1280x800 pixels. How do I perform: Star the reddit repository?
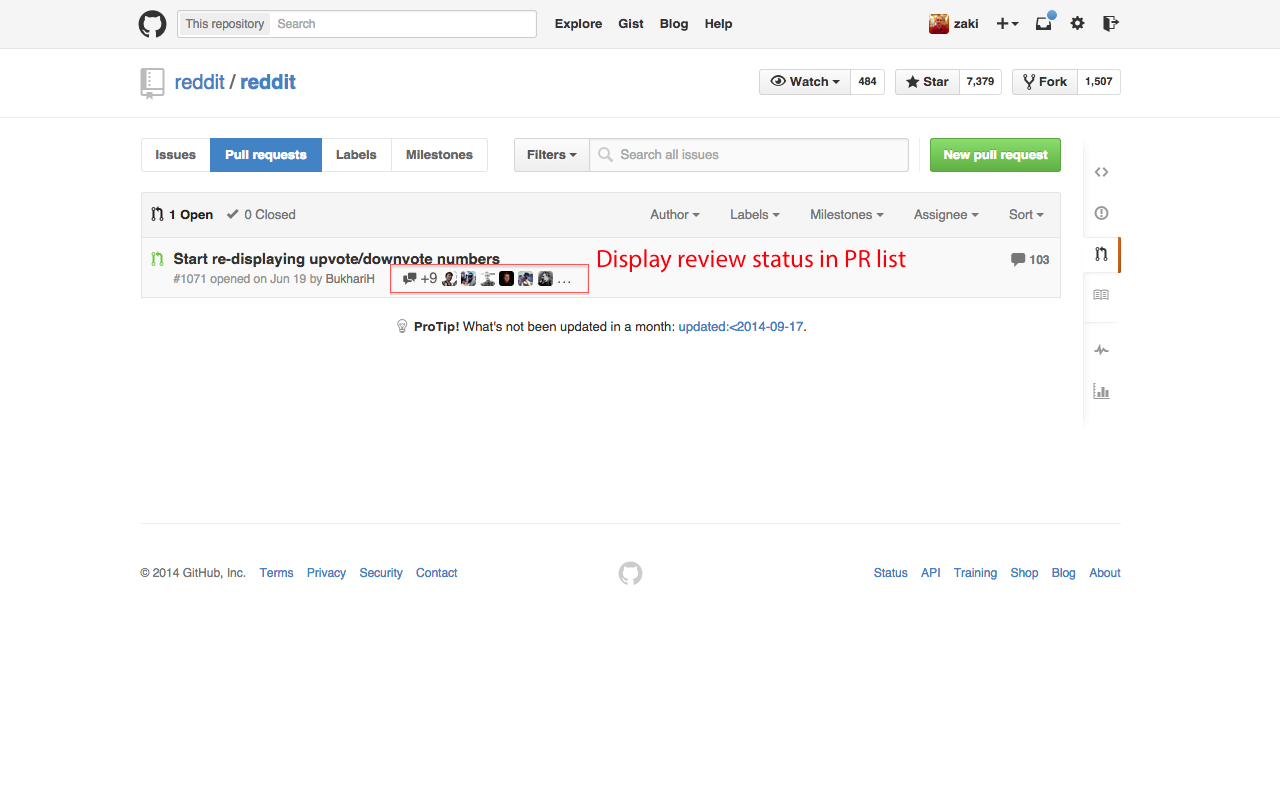click(927, 82)
